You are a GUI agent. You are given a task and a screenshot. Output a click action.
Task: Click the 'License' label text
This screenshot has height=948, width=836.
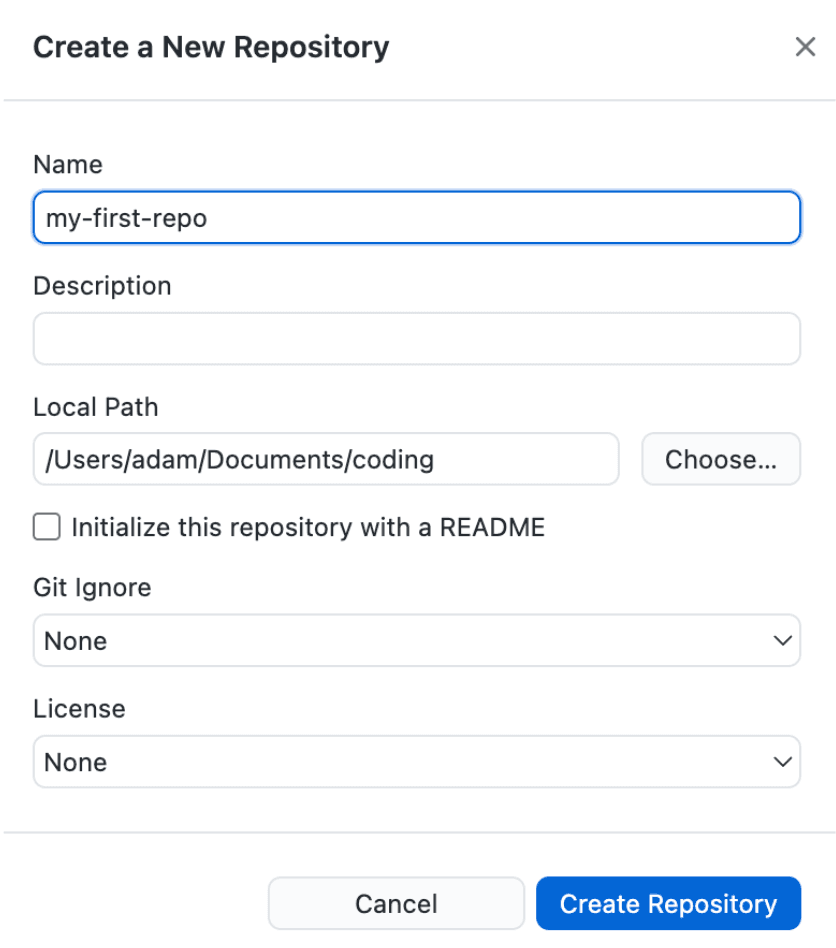pos(79,709)
